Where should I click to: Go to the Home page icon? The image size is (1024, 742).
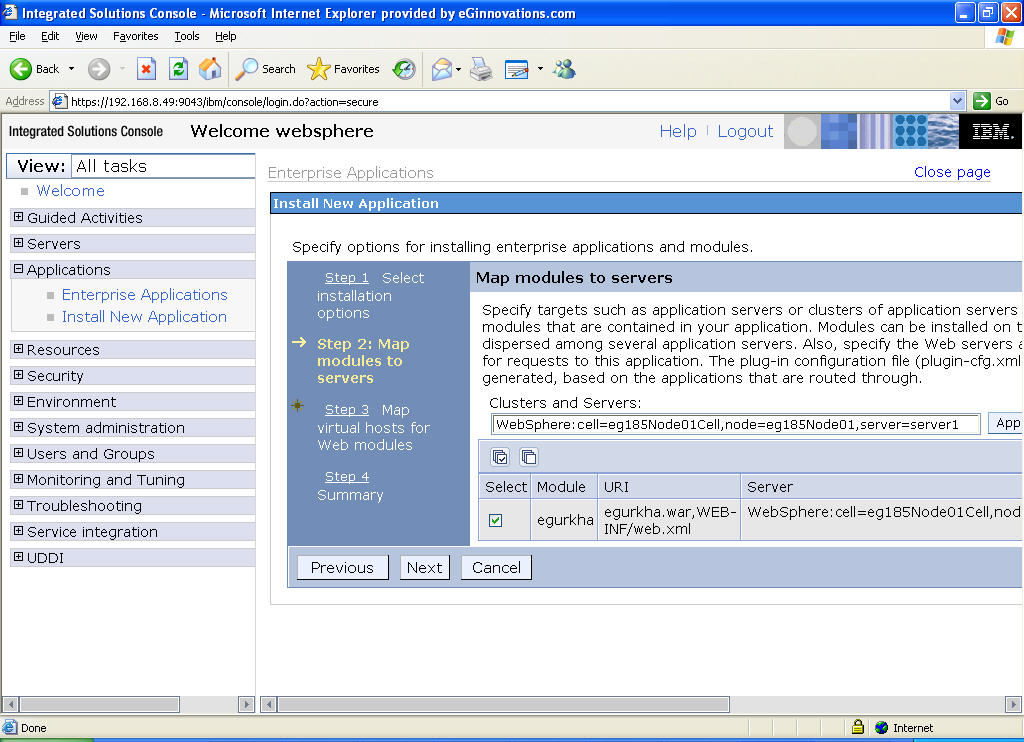tap(210, 69)
